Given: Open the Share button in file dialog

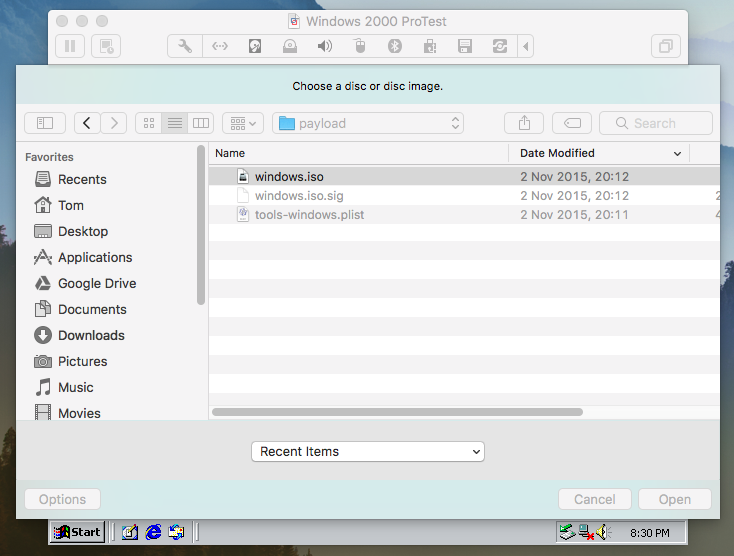Looking at the screenshot, I should coord(524,123).
